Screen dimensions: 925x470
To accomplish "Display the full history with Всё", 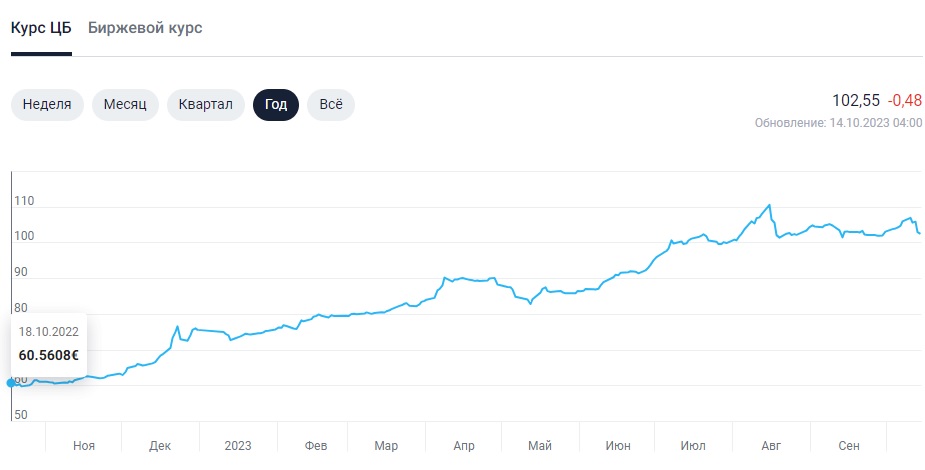I will pos(331,104).
